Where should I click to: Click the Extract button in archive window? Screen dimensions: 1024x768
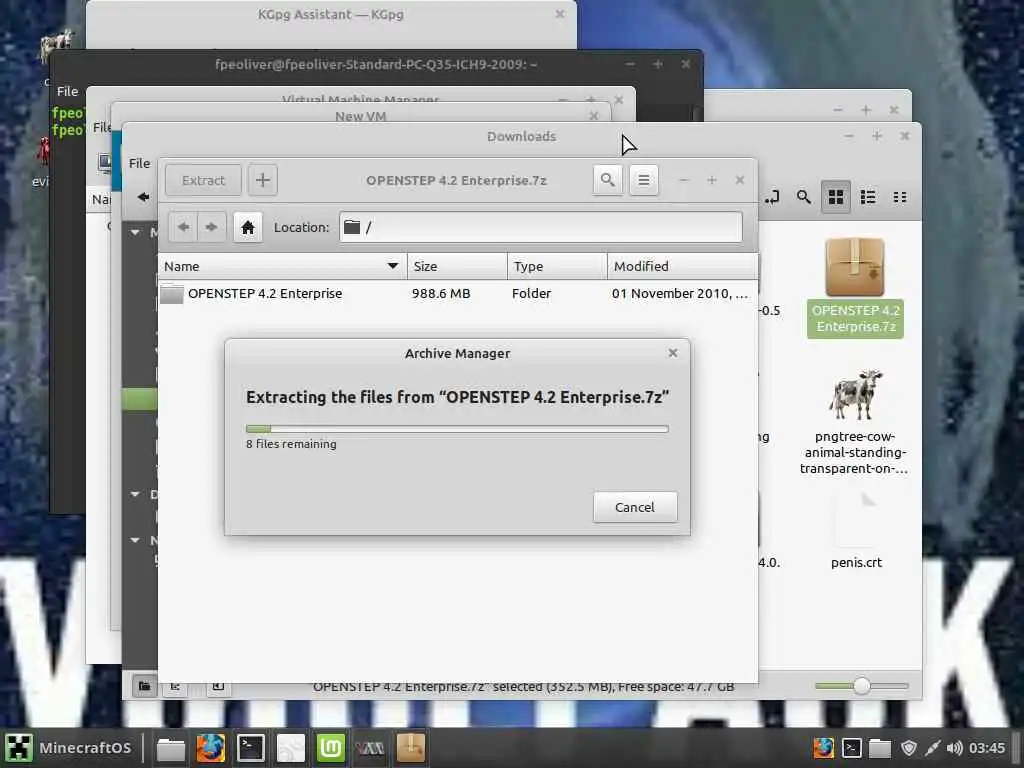[x=203, y=180]
